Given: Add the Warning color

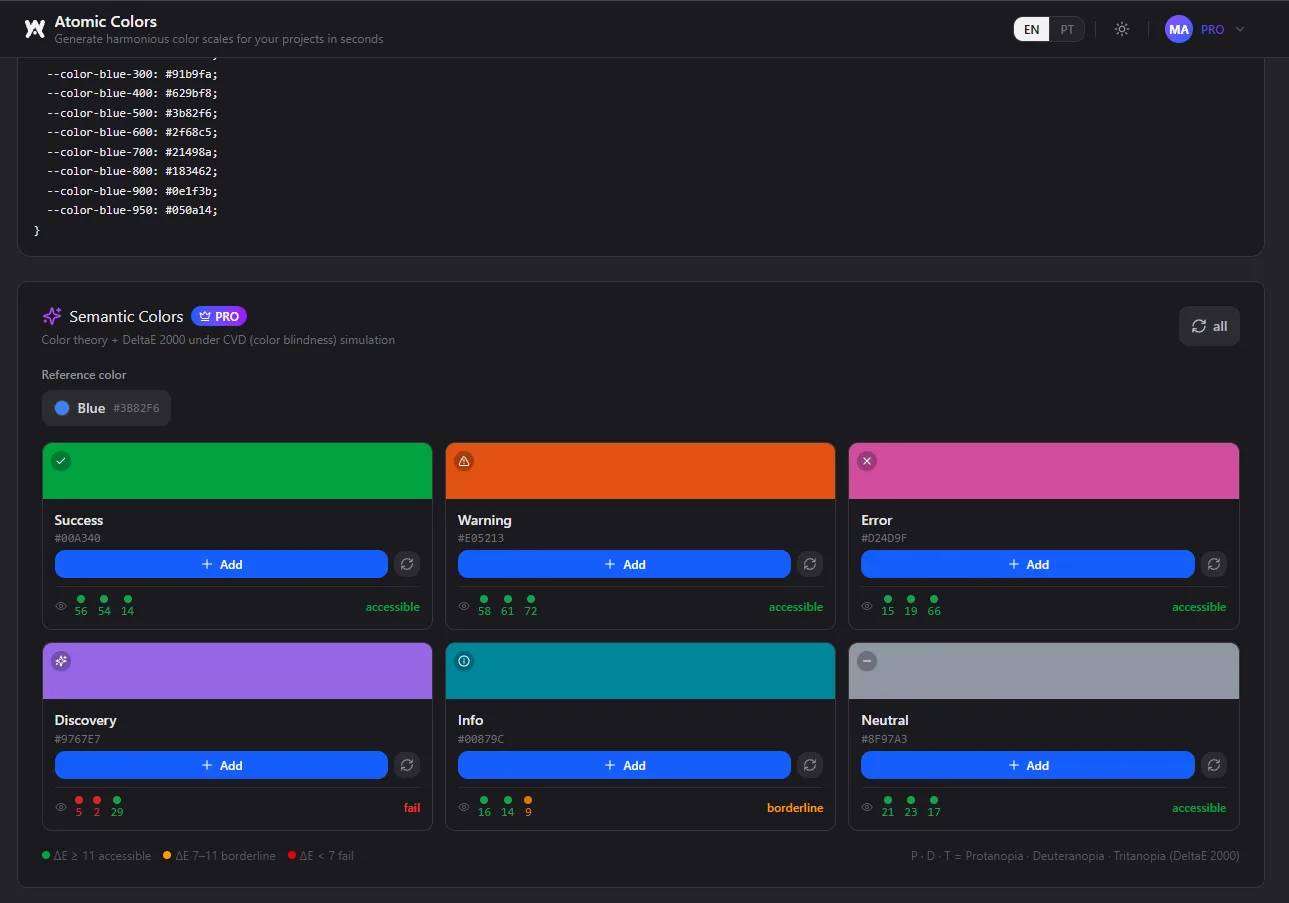Looking at the screenshot, I should tap(624, 564).
